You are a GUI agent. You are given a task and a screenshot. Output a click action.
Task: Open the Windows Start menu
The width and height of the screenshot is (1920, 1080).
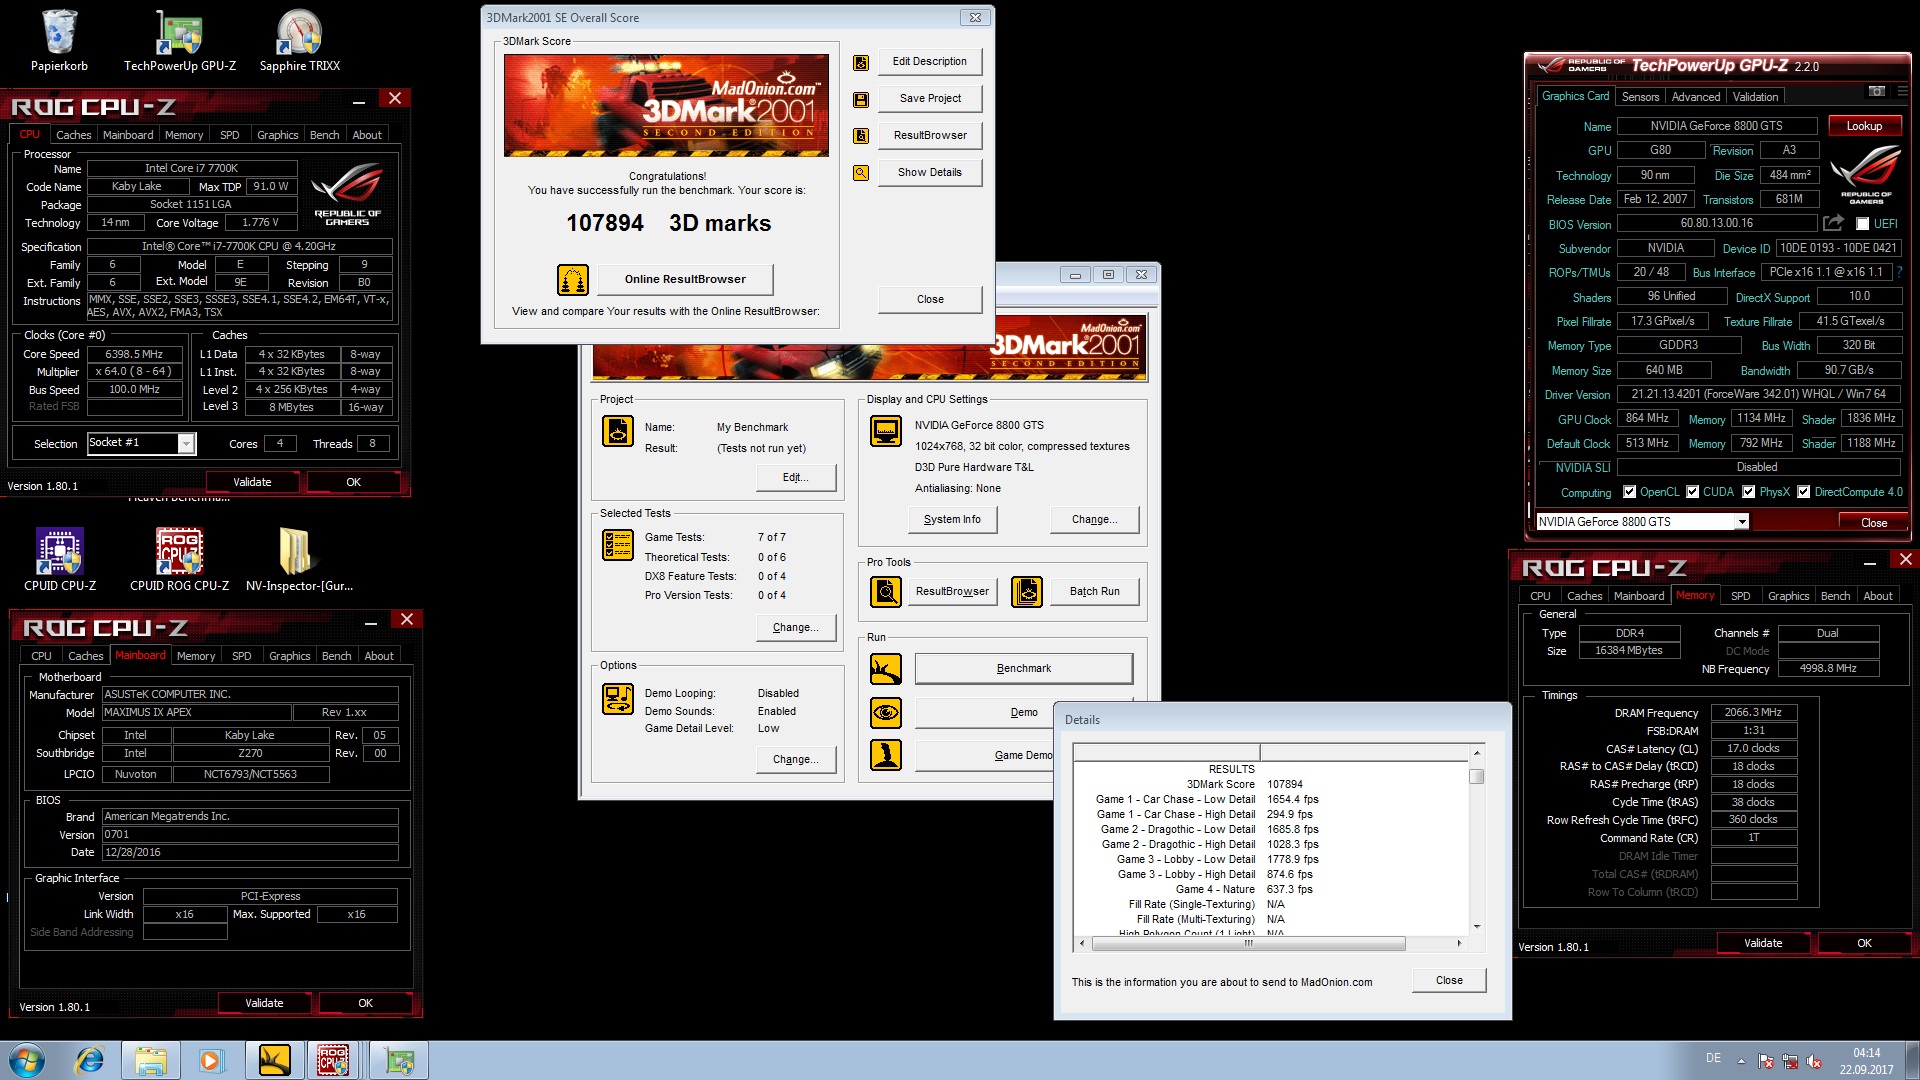(x=27, y=1060)
